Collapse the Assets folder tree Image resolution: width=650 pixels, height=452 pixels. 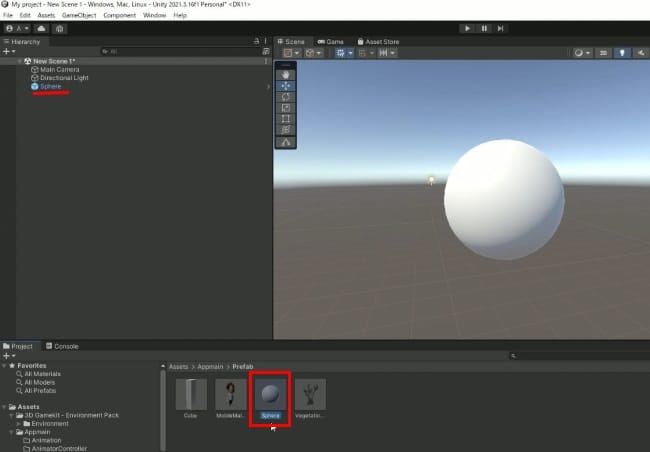tap(4, 407)
